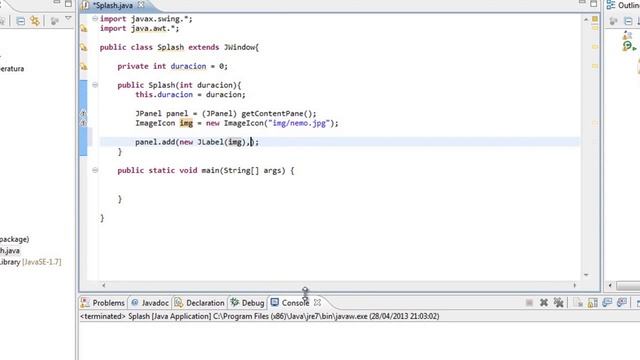Screen dimensions: 640x360
Task: Toggle Scroll Lock in Console toolbar
Action: pyautogui.click(x=592, y=302)
